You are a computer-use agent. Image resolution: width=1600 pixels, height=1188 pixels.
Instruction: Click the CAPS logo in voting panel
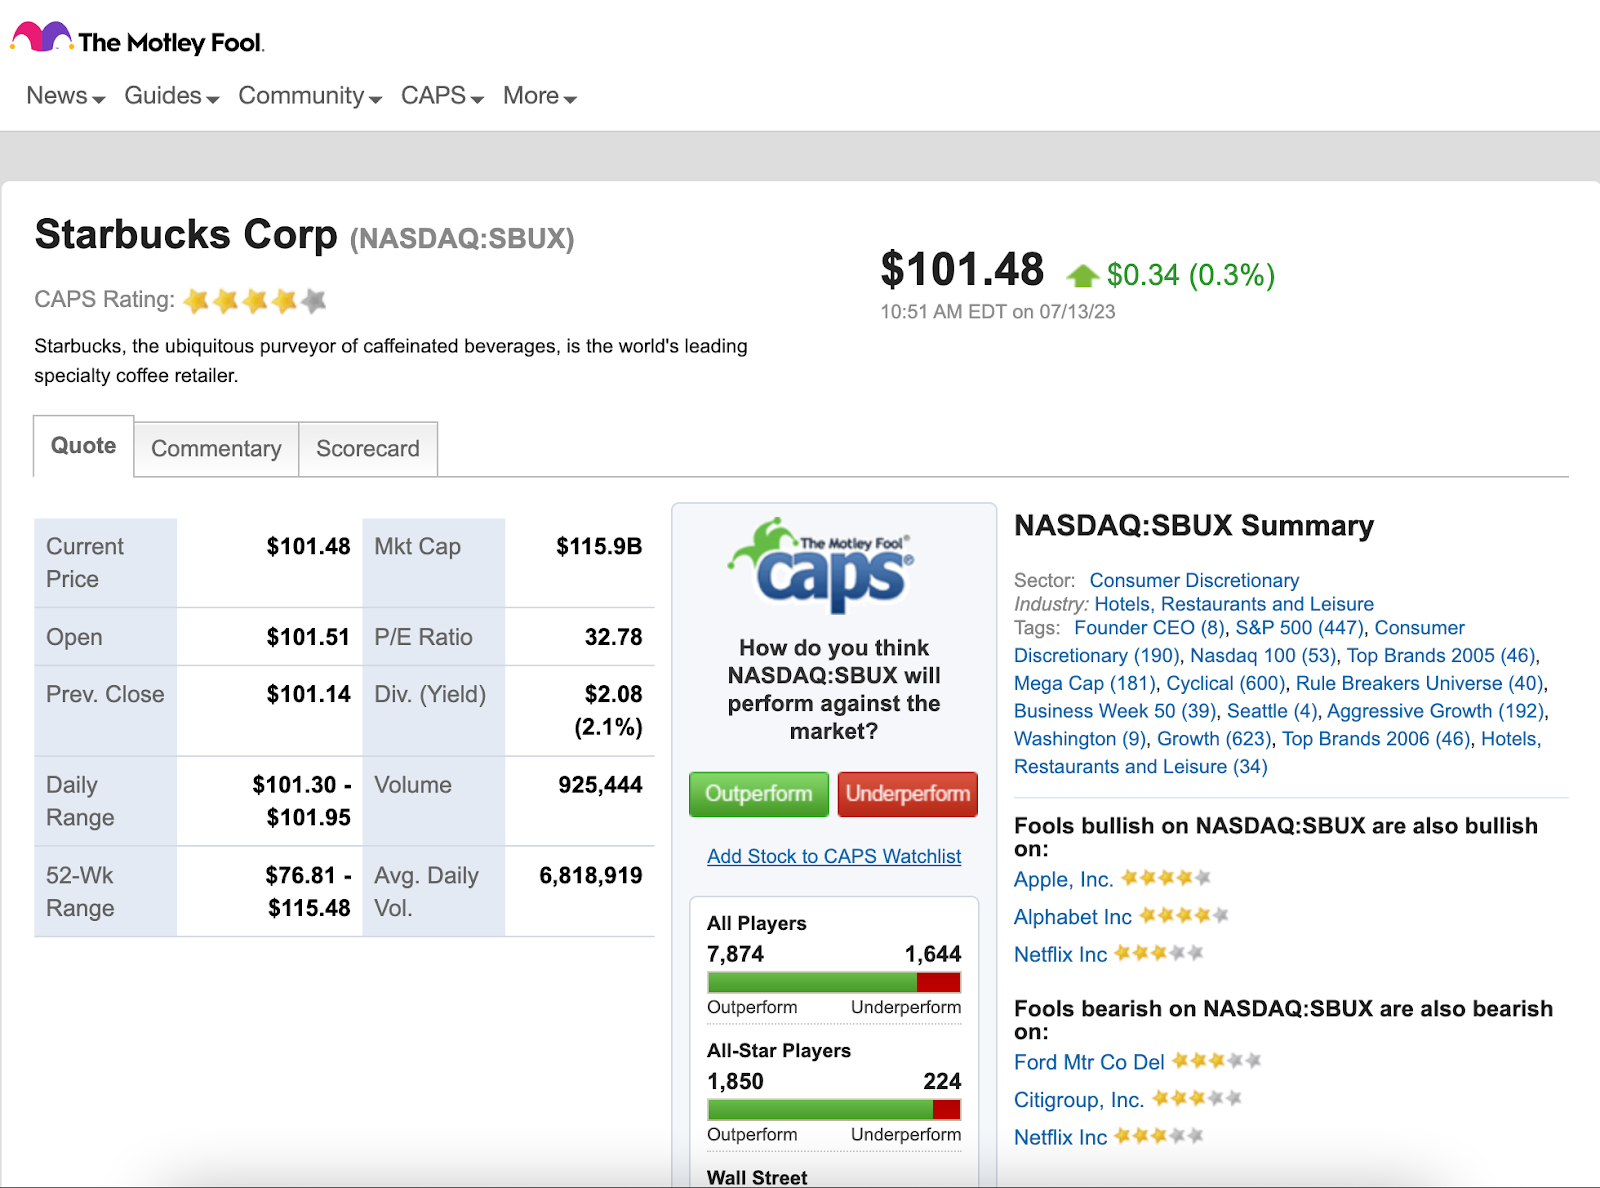pyautogui.click(x=821, y=565)
